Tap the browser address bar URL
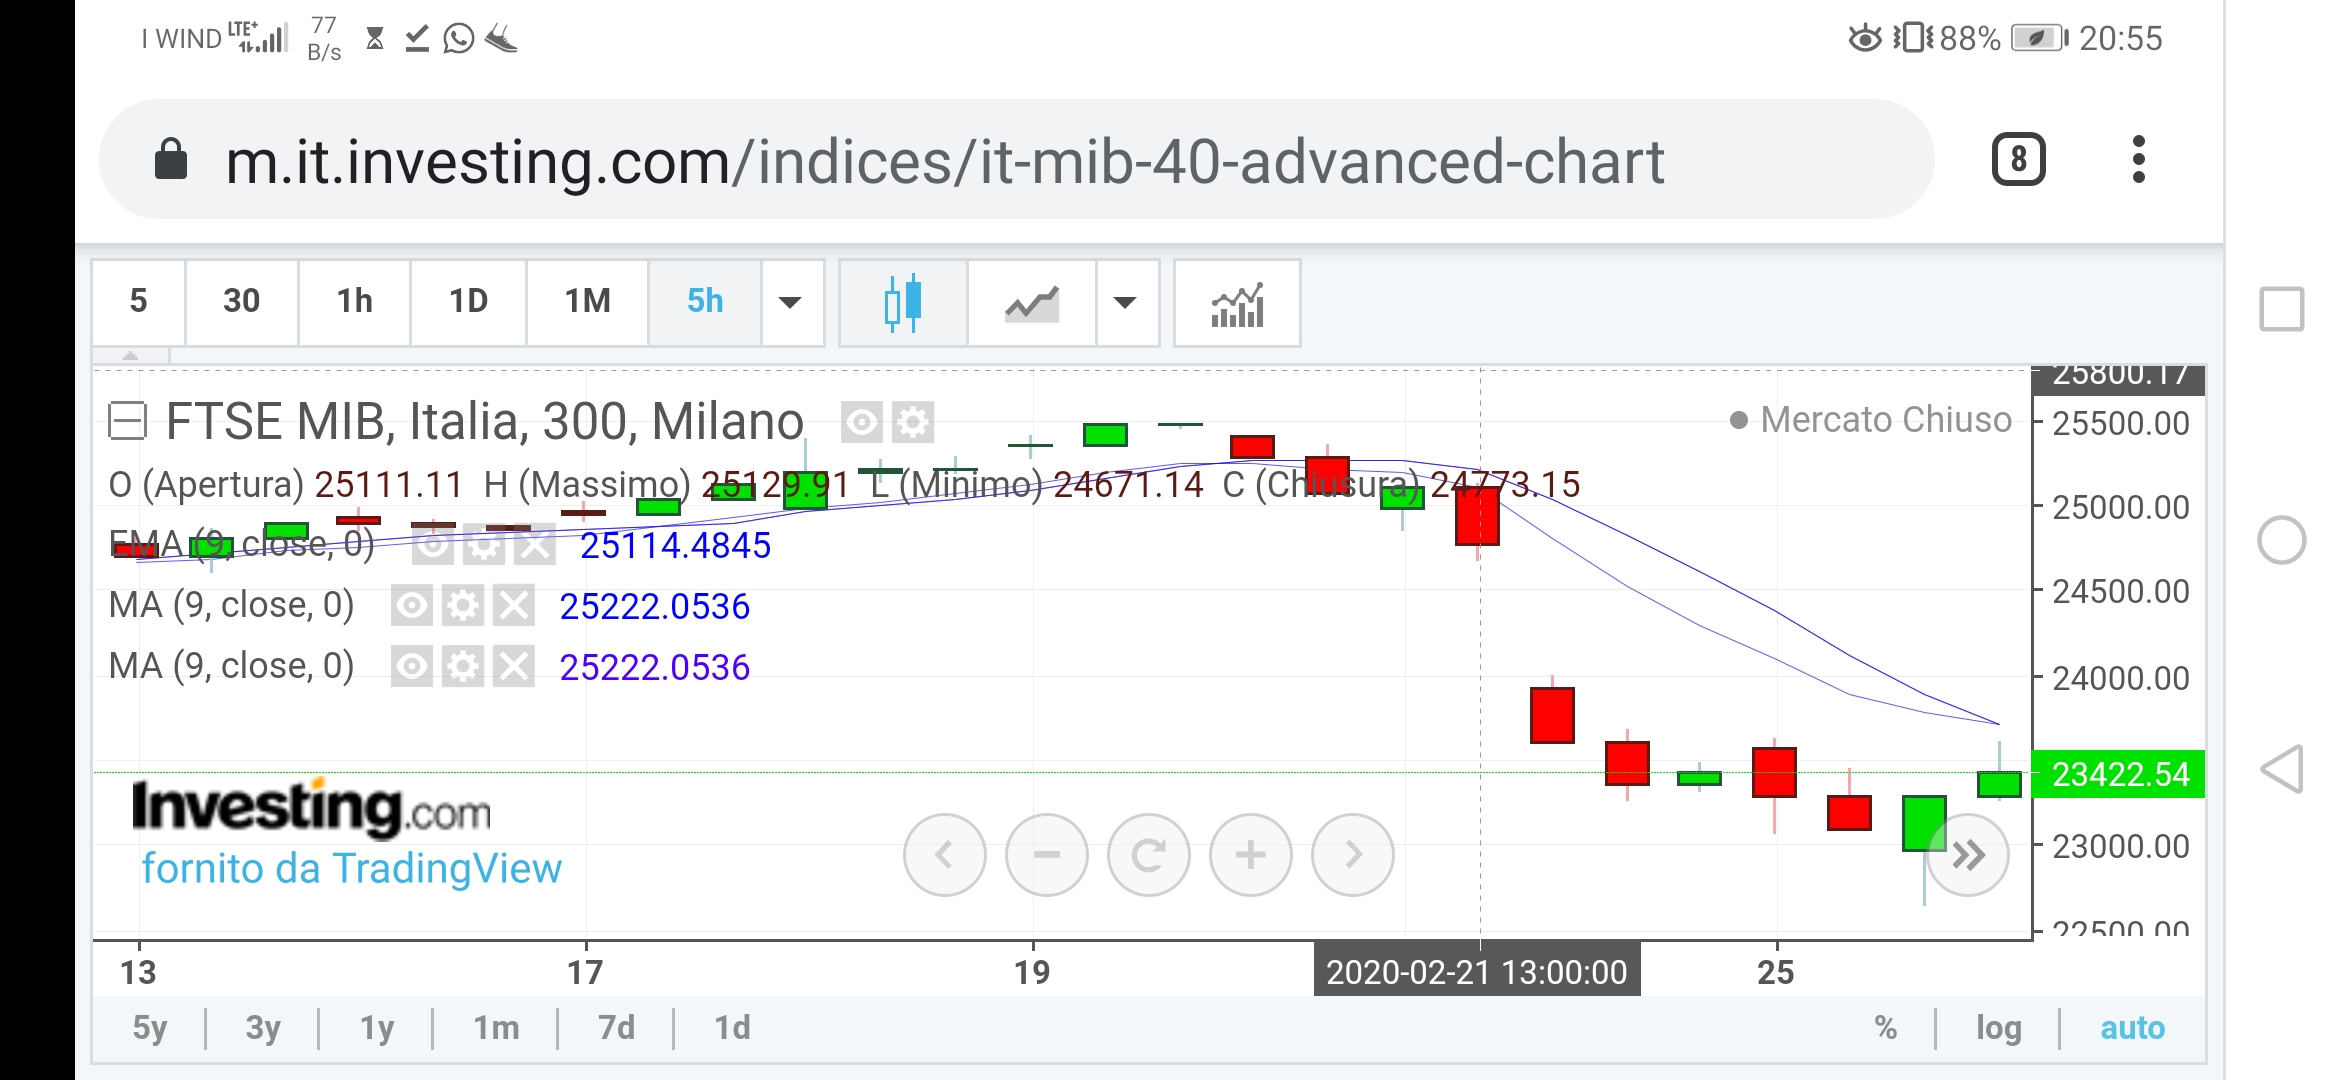The height and width of the screenshot is (1080, 2340). click(945, 161)
